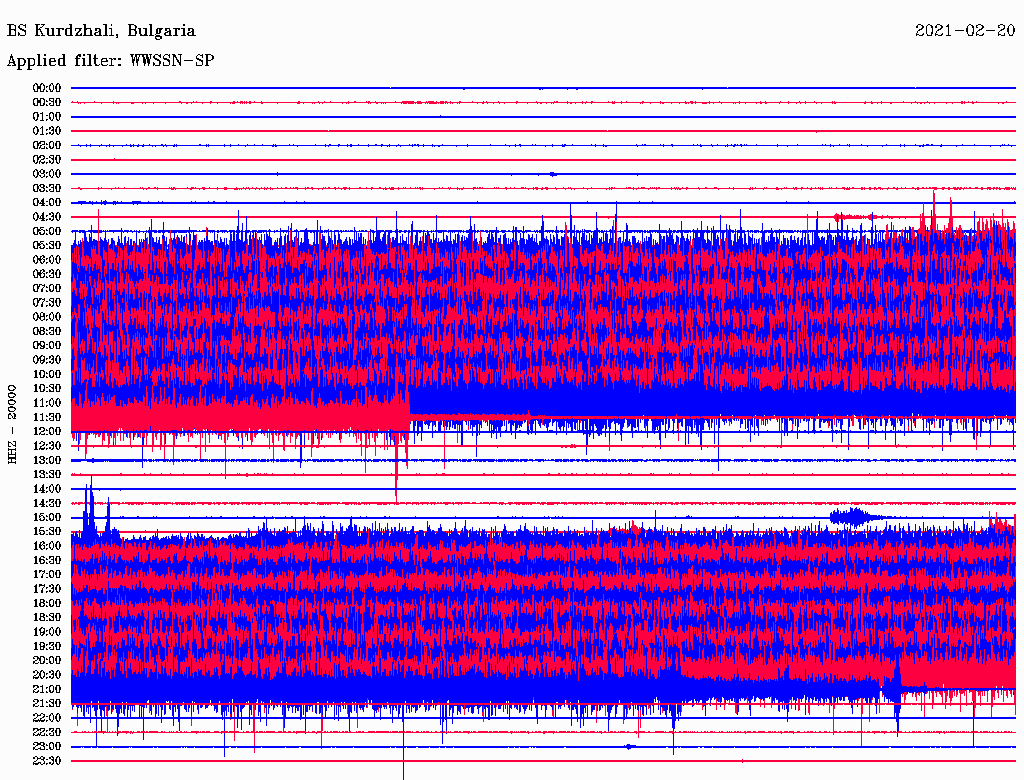Screen dimensions: 1024x780
Task: Click the 12:00 time label
Action: pos(47,431)
